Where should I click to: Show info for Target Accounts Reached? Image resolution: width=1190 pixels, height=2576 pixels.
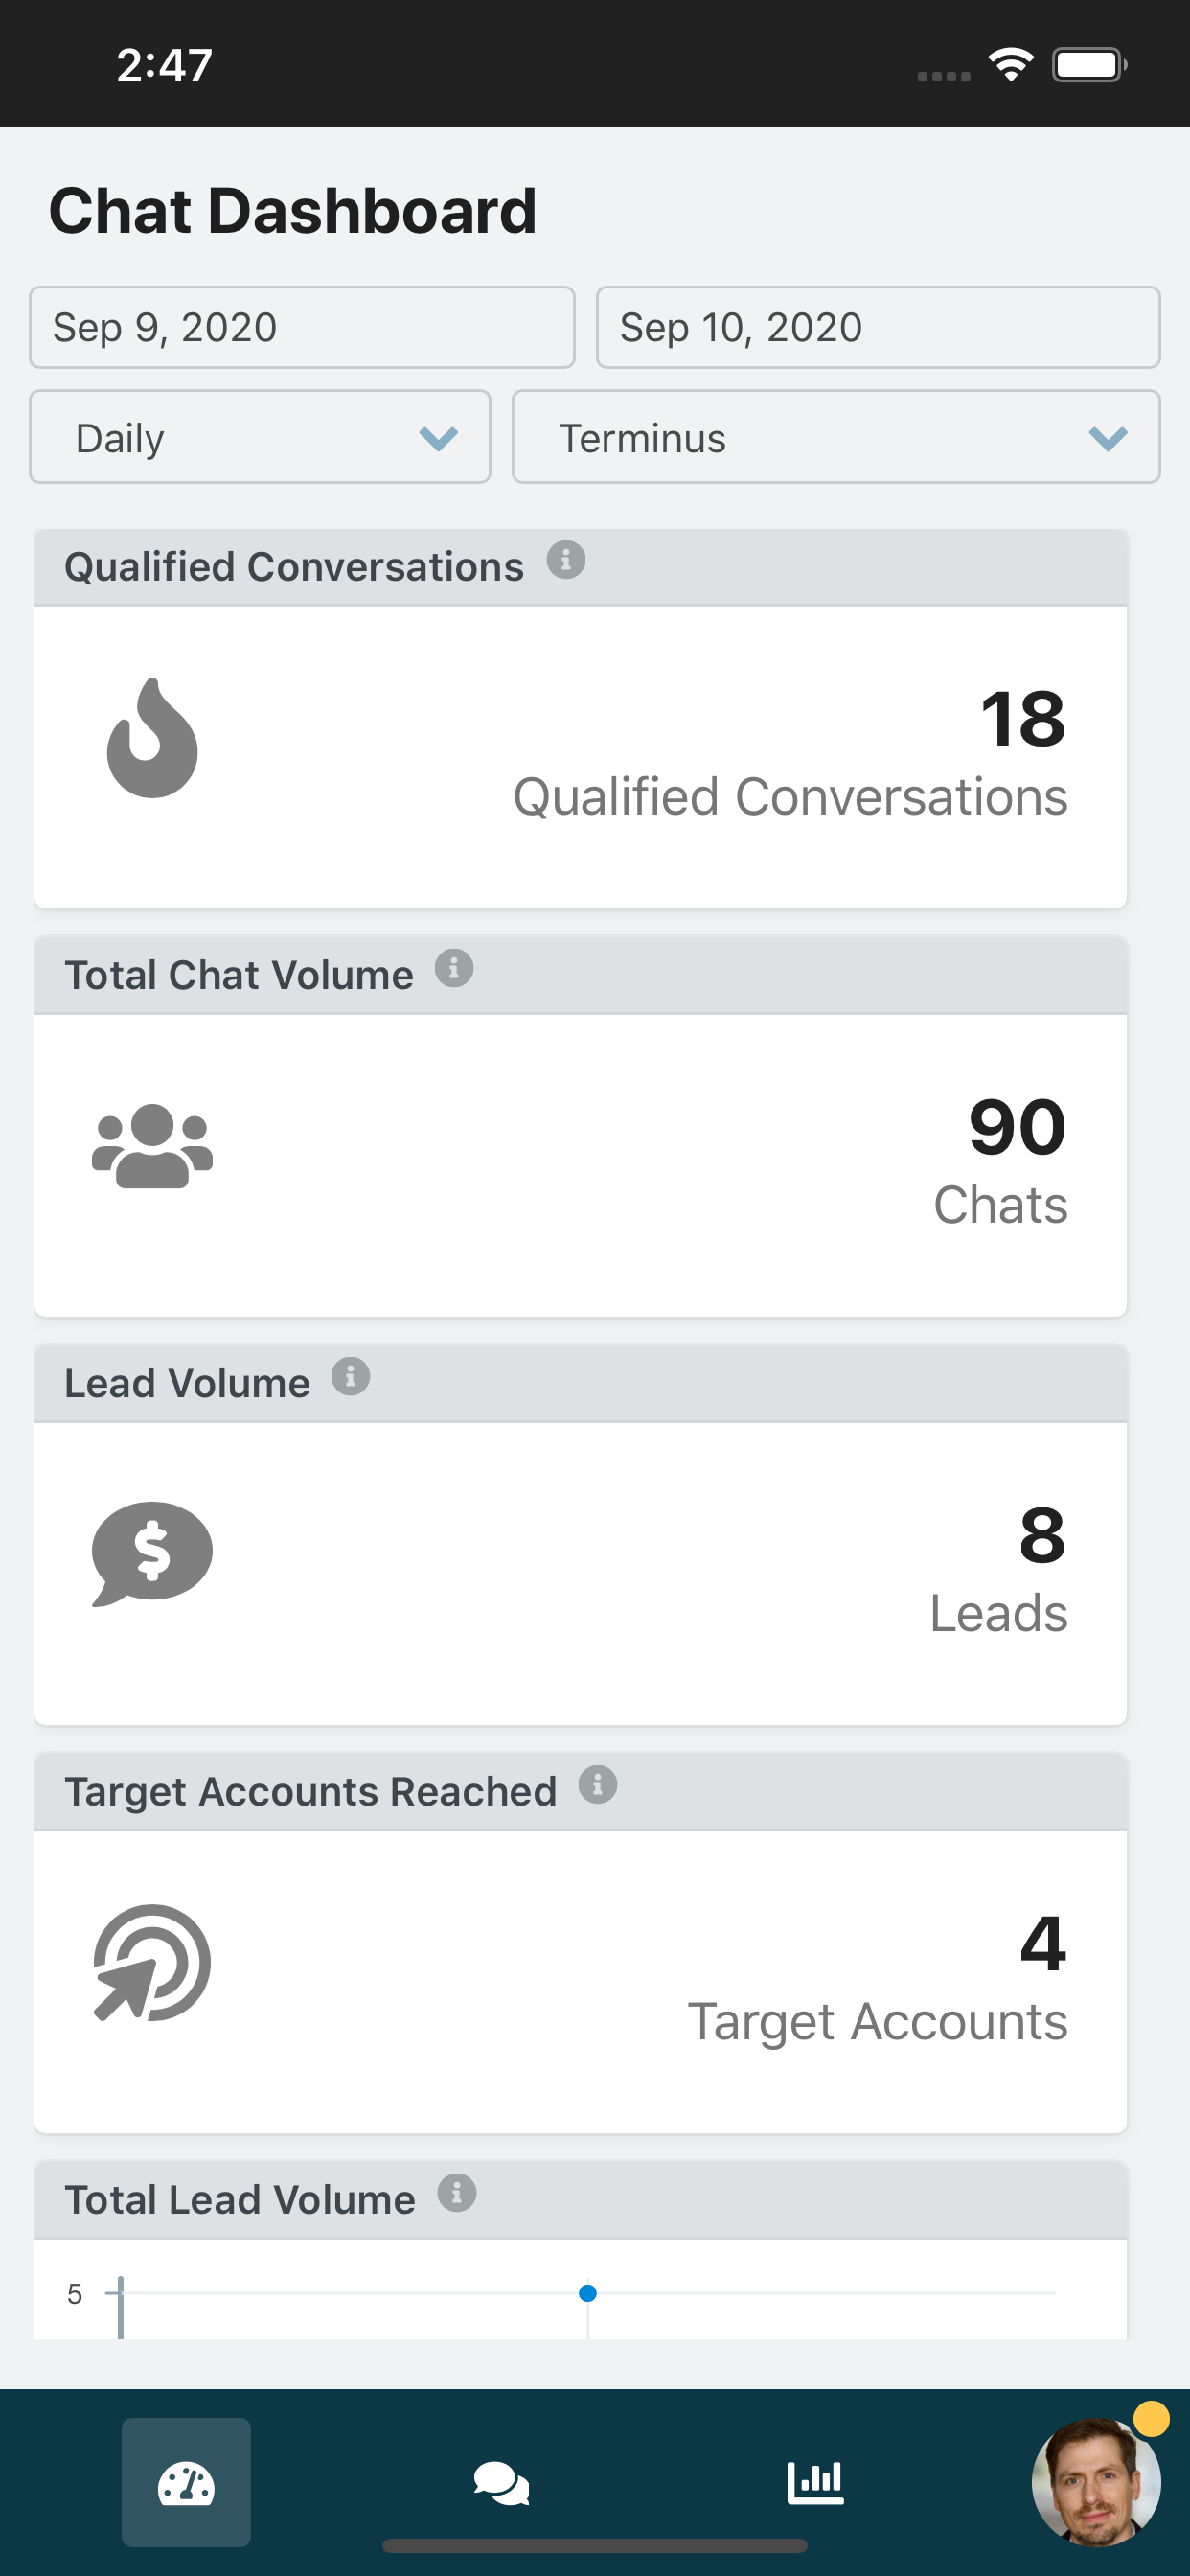[x=598, y=1784]
